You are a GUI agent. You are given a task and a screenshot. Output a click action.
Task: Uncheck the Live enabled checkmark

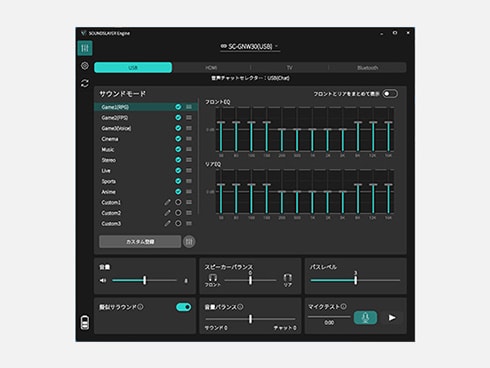178,171
